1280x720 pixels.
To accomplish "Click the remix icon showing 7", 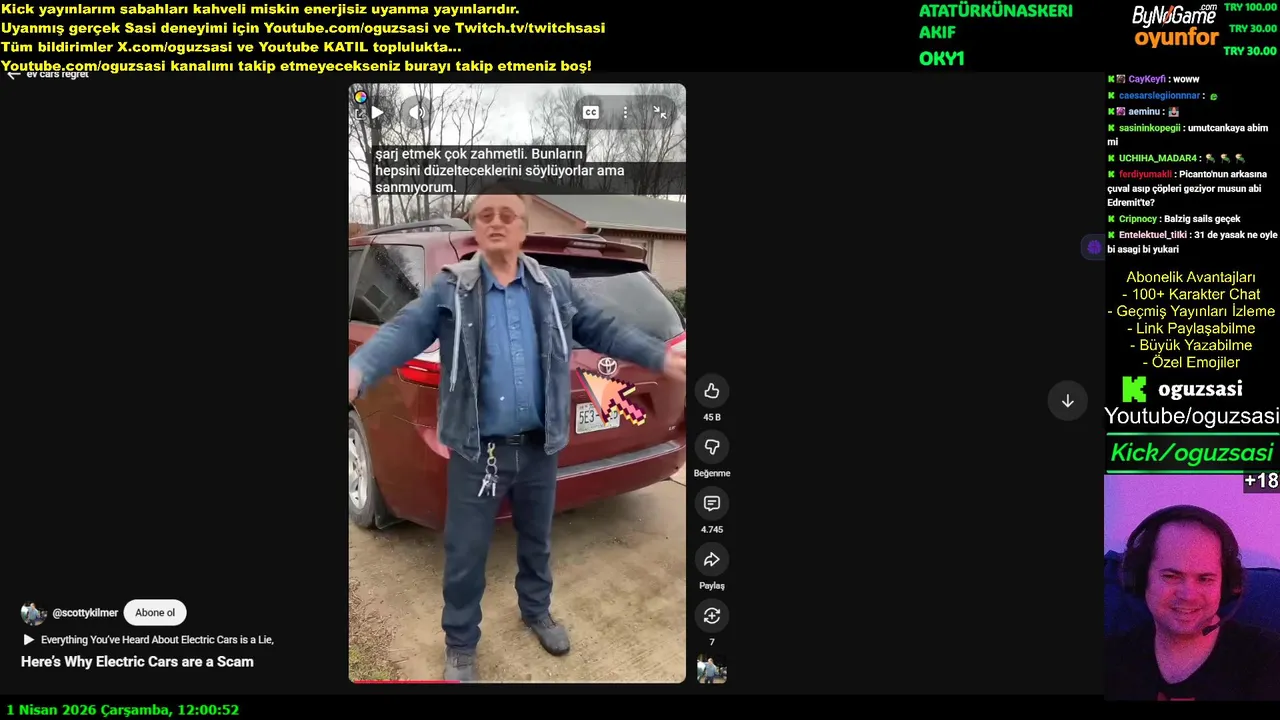I will (x=712, y=615).
